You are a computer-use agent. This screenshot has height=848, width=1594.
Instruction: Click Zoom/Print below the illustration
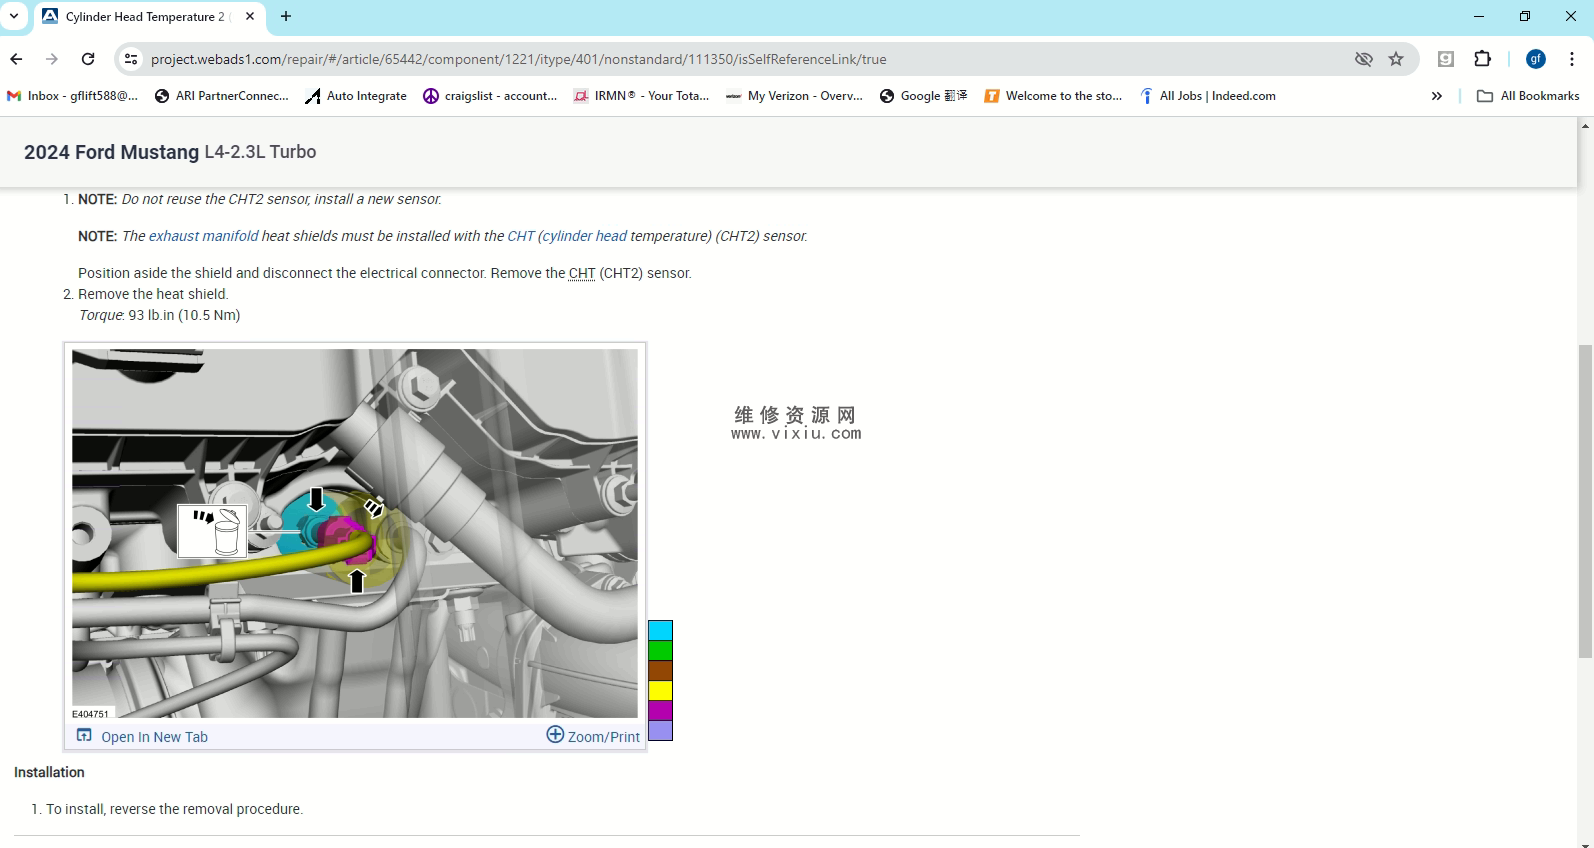pyautogui.click(x=604, y=737)
